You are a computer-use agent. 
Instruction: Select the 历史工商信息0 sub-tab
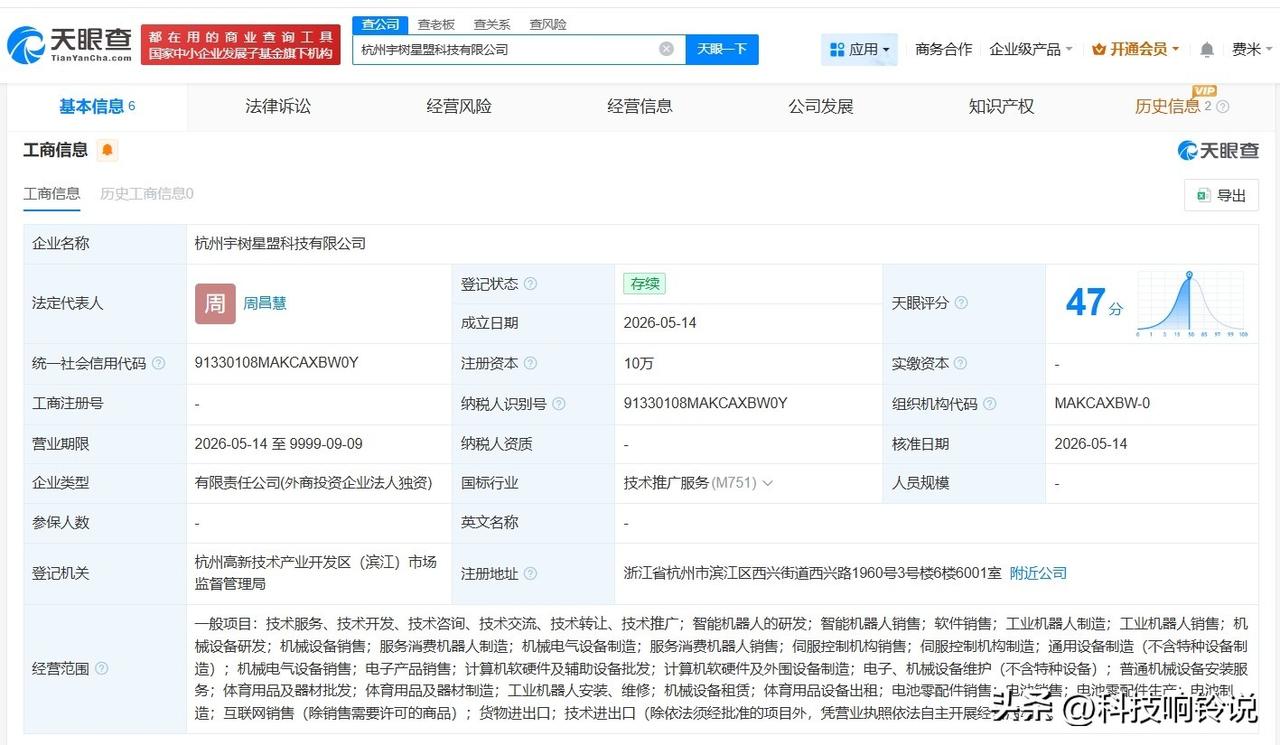tap(147, 194)
